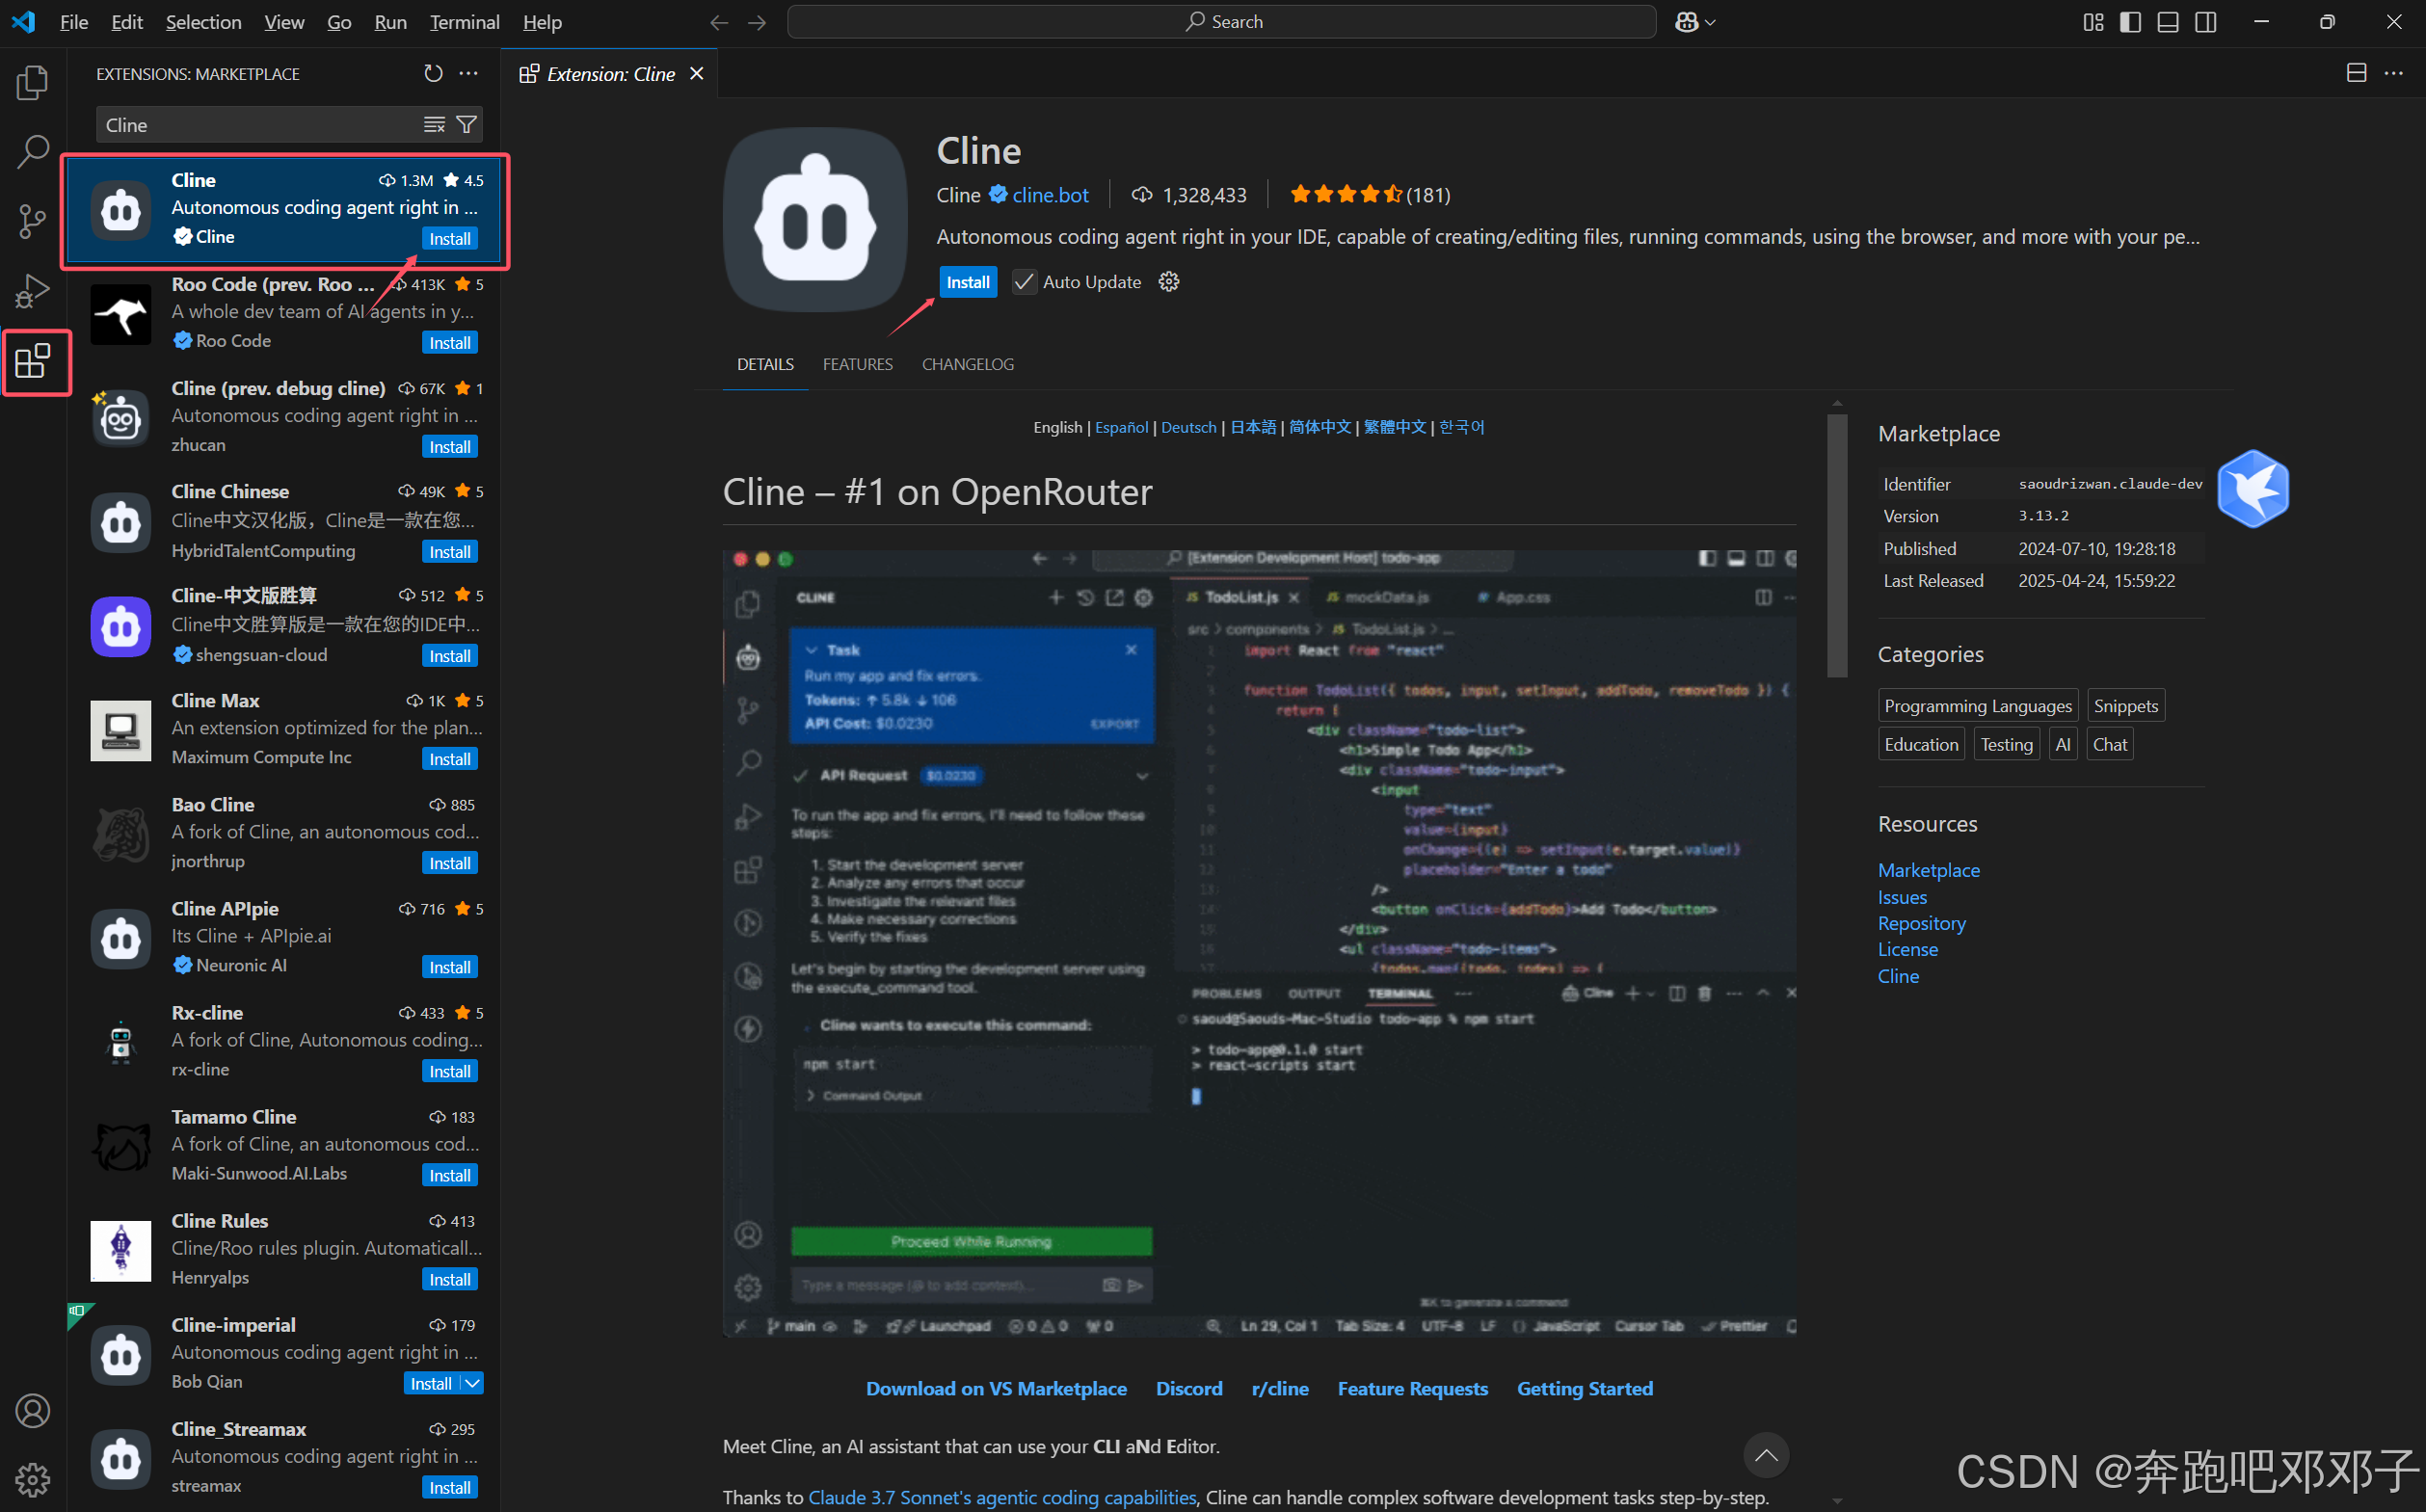
Task: Open the Accounts icon in activity bar
Action: click(x=32, y=1410)
